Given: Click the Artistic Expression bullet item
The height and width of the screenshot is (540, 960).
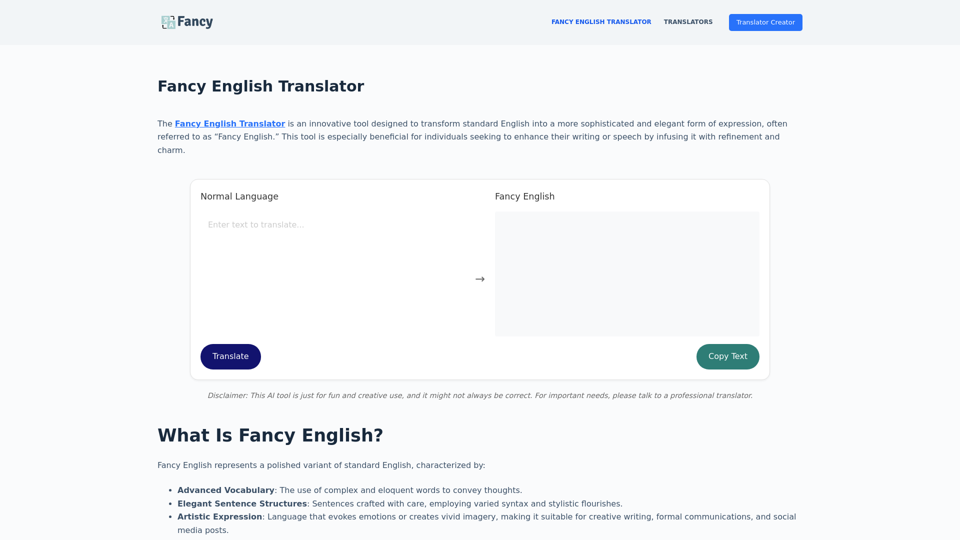Looking at the screenshot, I should pyautogui.click(x=486, y=517).
